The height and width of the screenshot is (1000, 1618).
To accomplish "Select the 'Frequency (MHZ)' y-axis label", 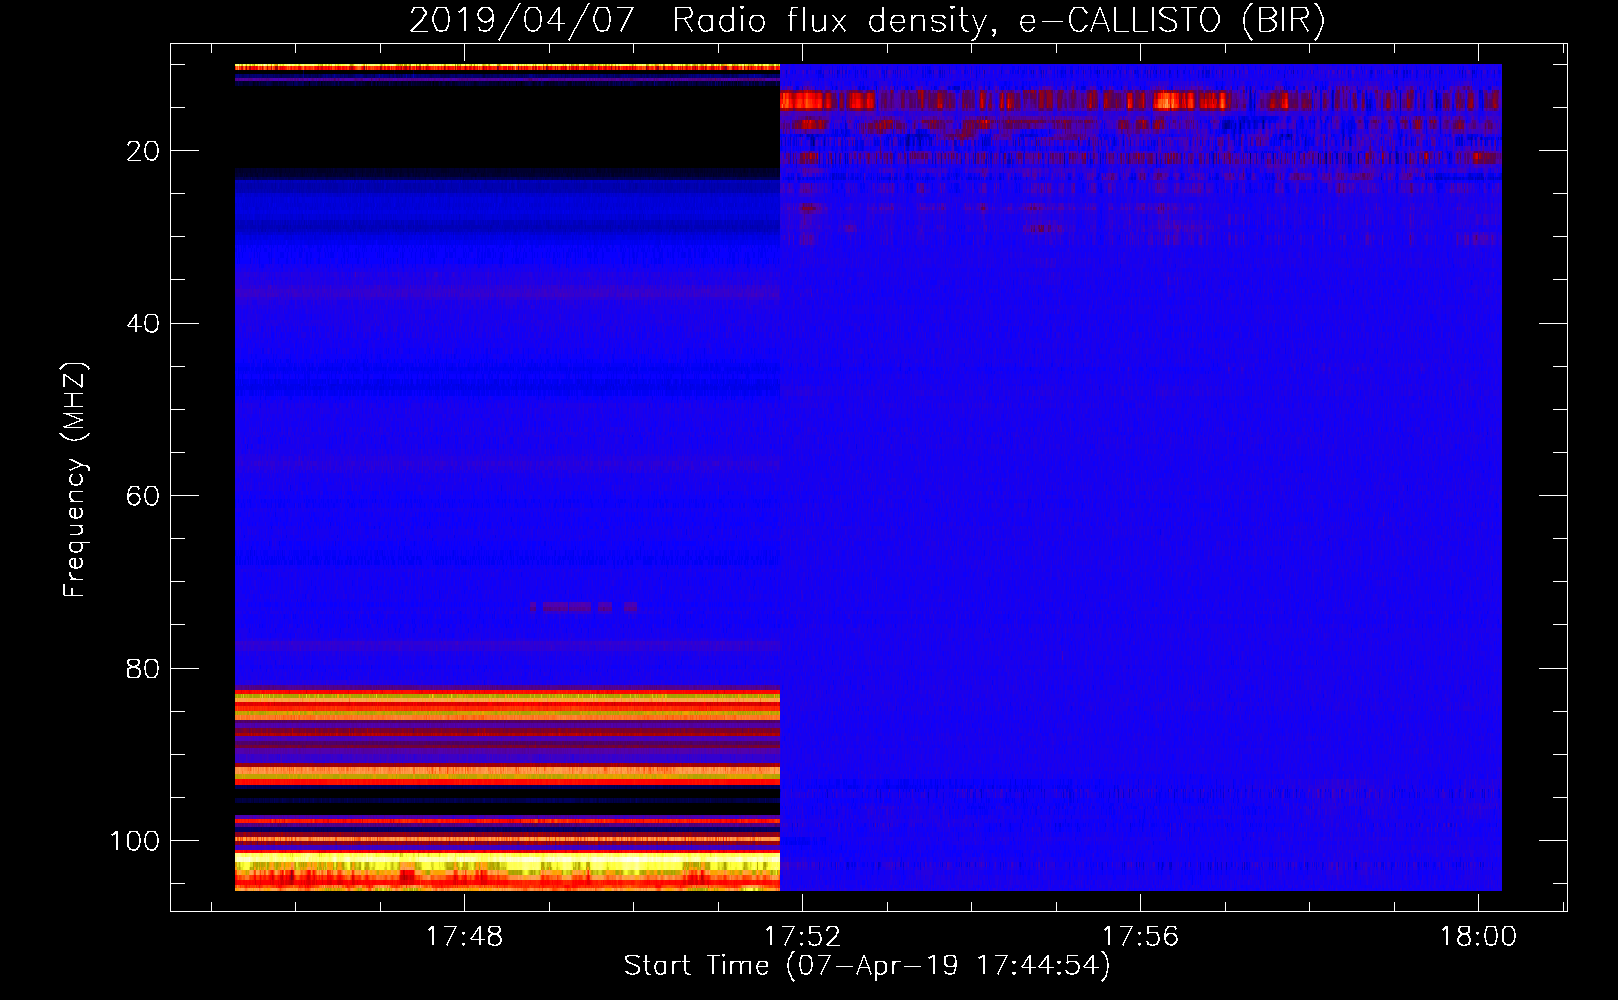I will (x=75, y=480).
